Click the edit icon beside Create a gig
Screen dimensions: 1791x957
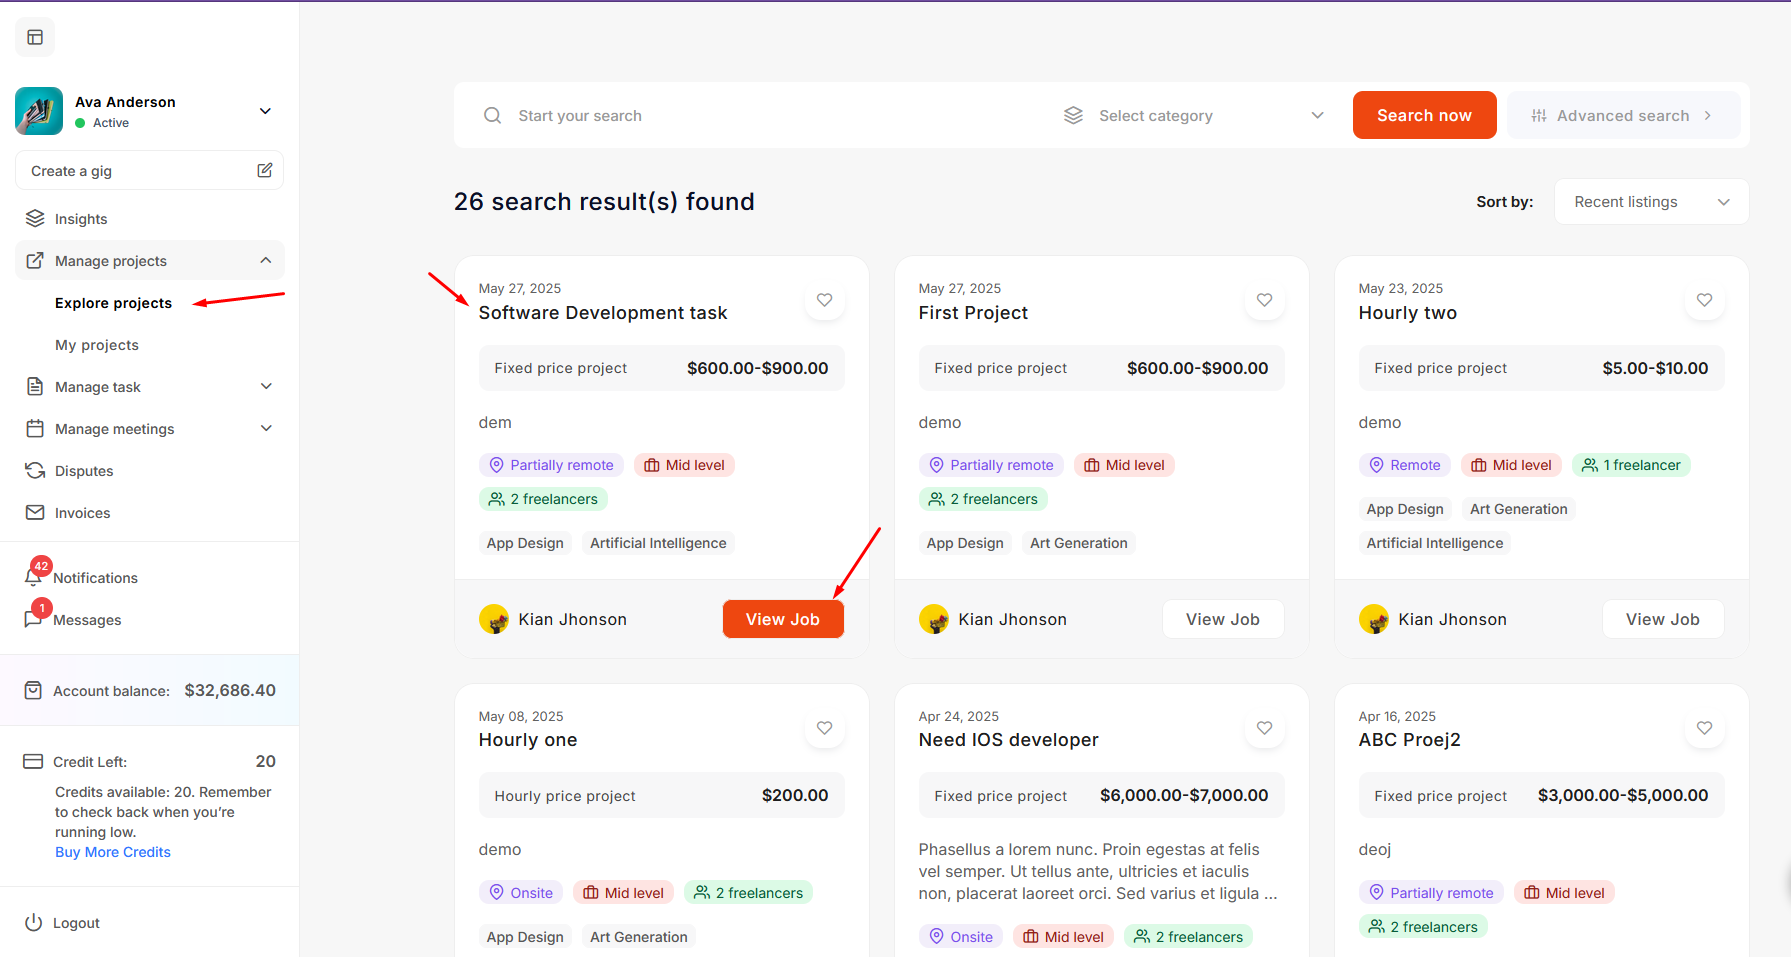click(x=264, y=171)
